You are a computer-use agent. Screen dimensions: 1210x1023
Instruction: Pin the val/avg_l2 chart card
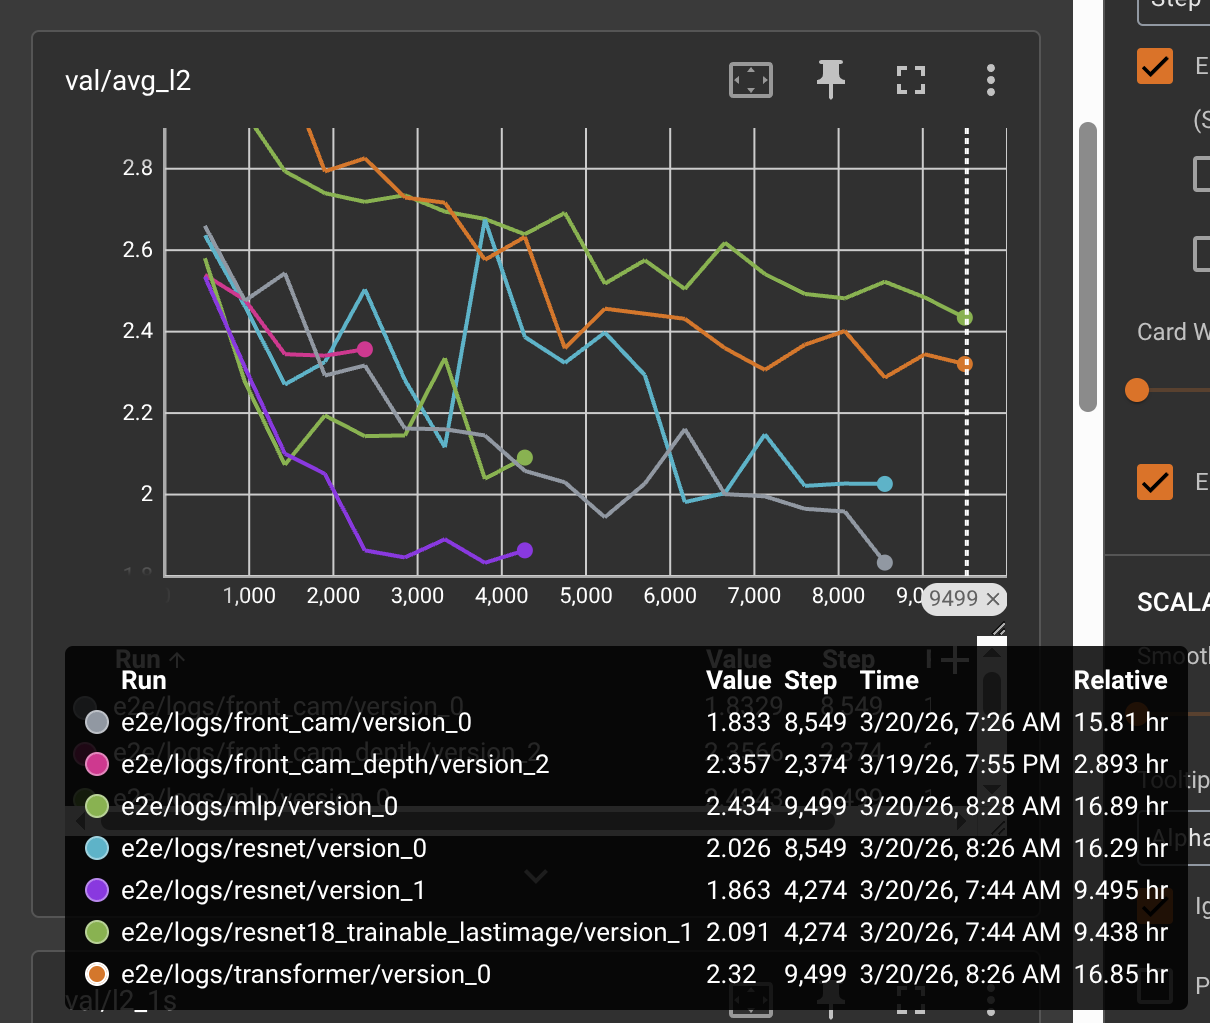tap(830, 80)
